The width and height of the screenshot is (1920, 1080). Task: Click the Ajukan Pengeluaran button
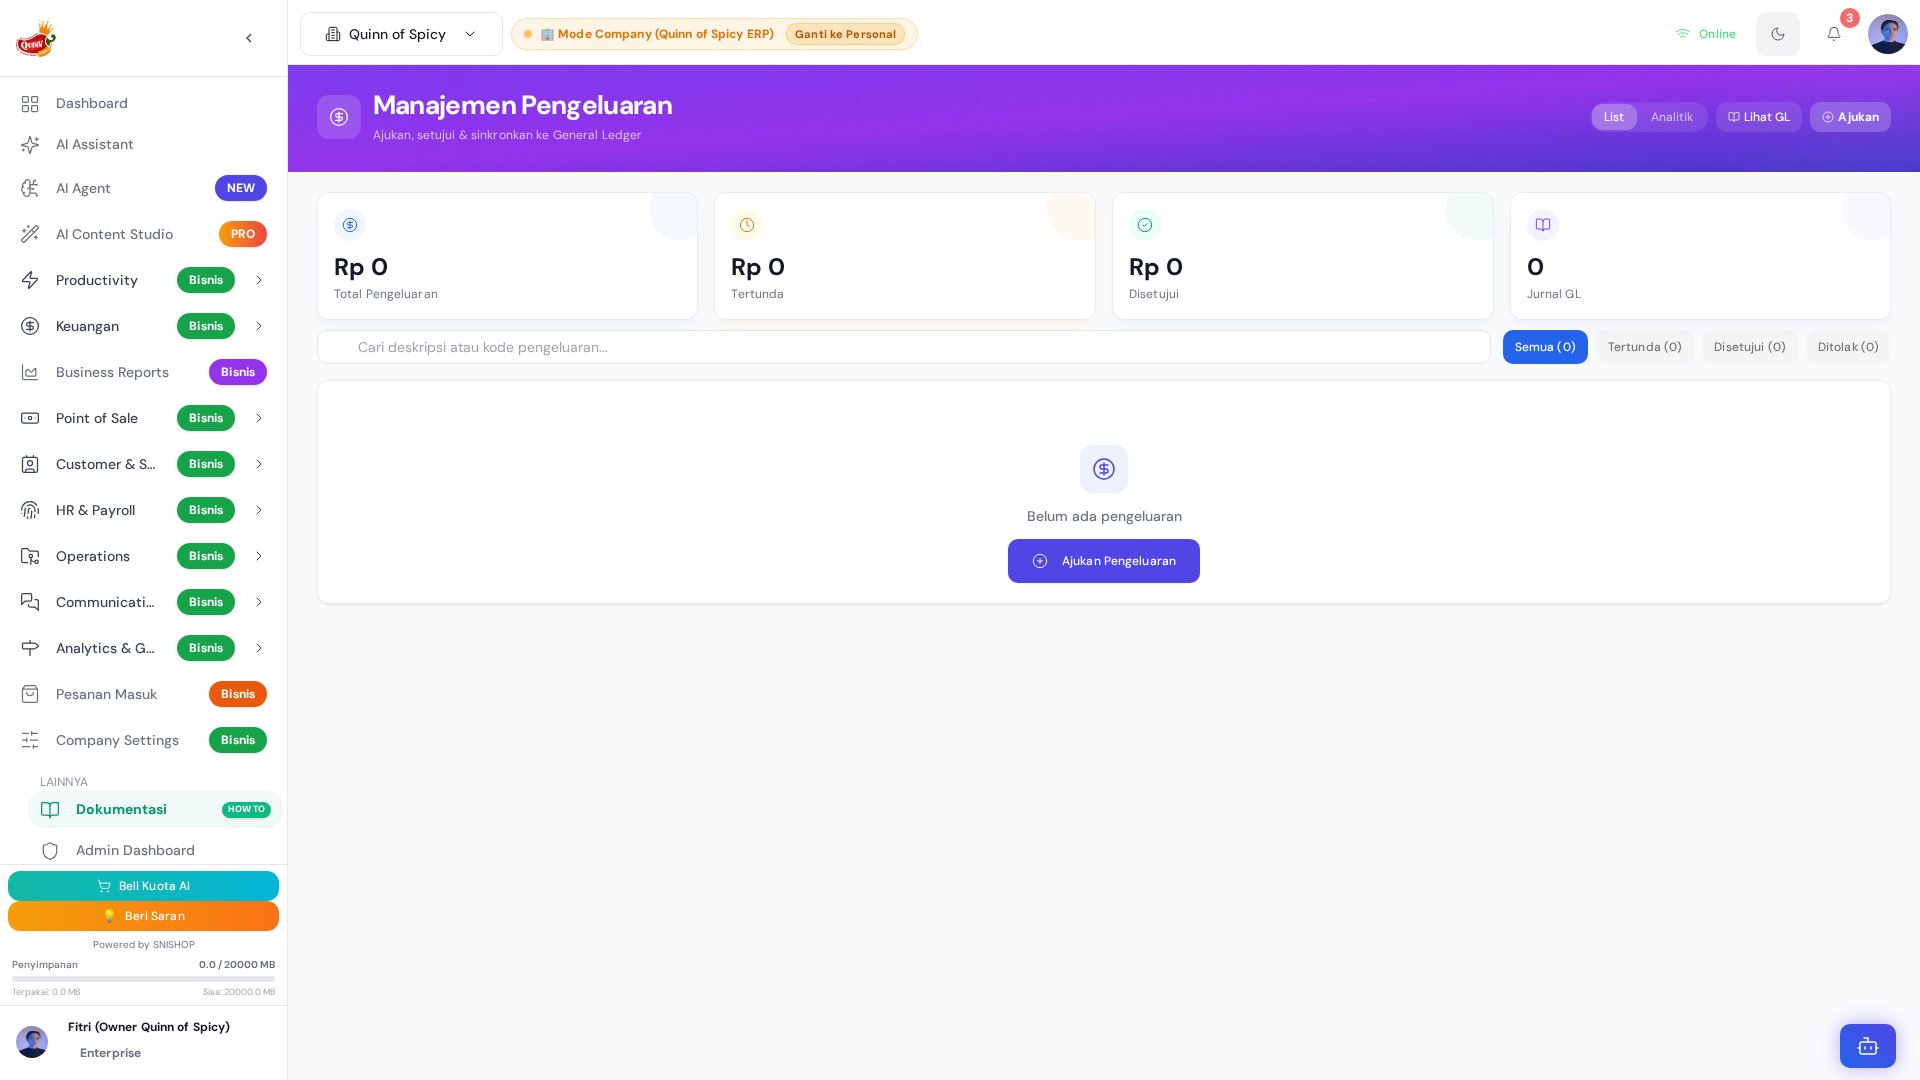click(1104, 561)
